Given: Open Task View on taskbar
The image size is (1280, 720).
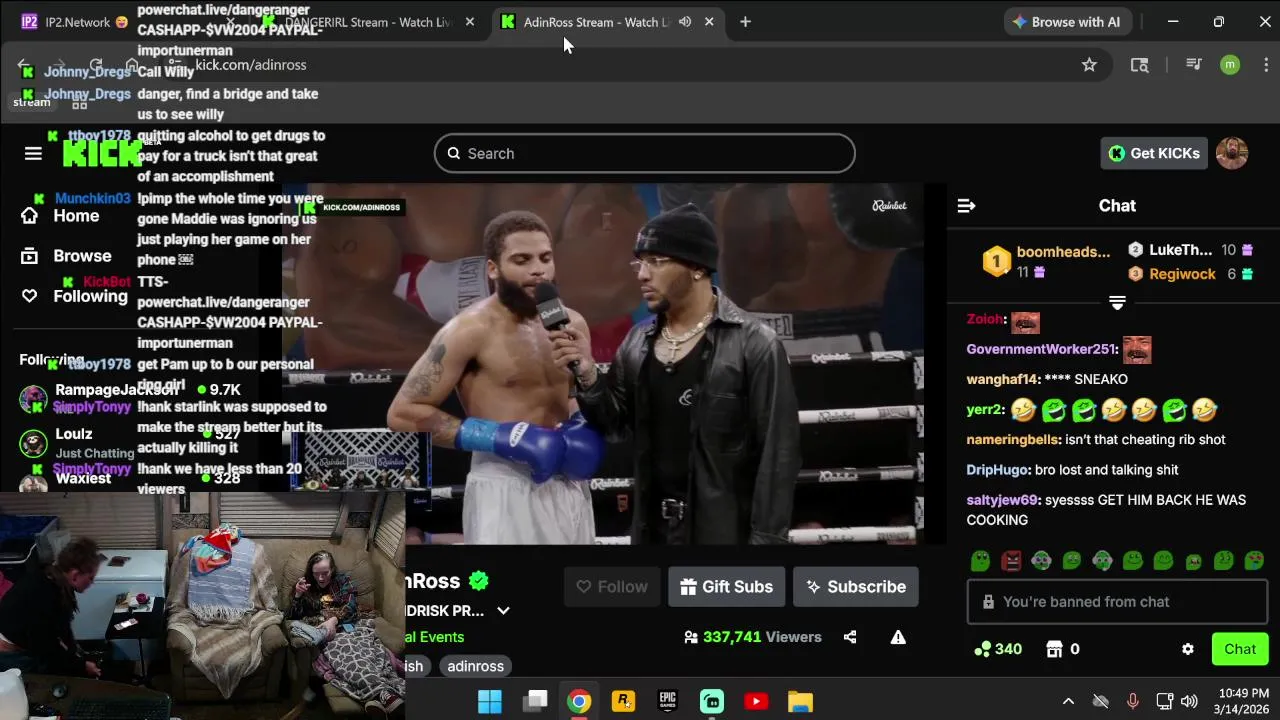Looking at the screenshot, I should tap(535, 701).
